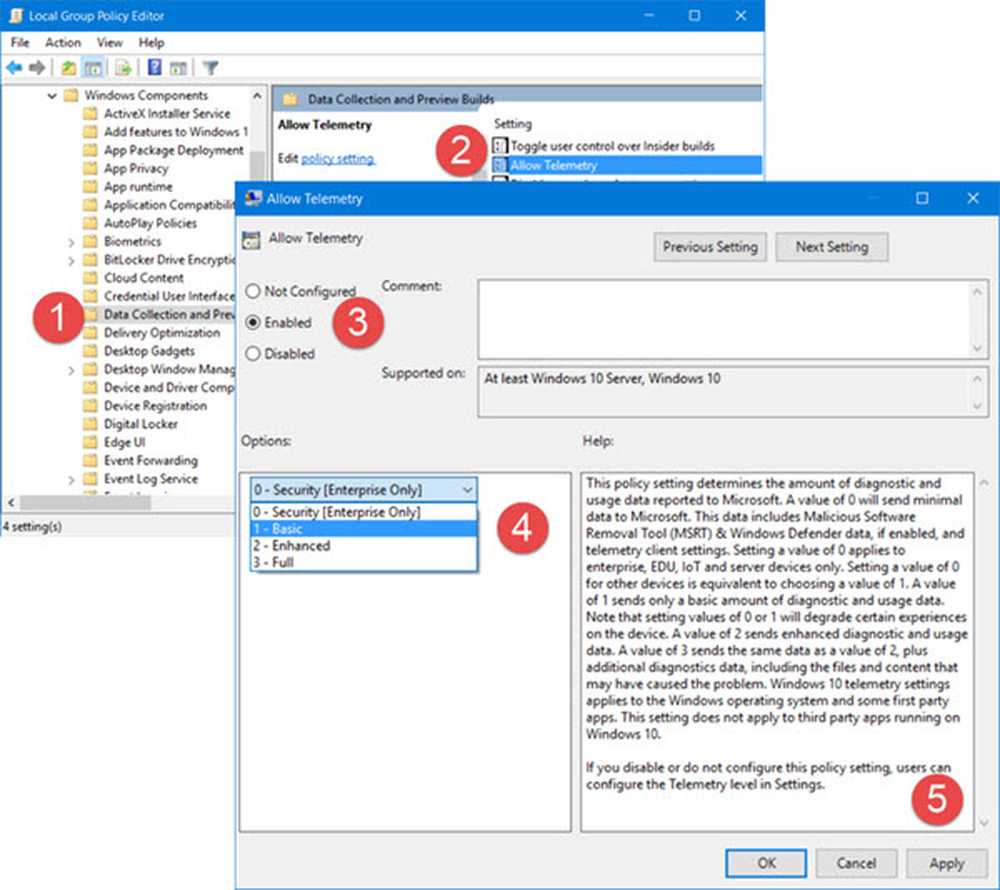This screenshot has height=890, width=1000.
Task: Click the Setting column header
Action: pos(513,124)
